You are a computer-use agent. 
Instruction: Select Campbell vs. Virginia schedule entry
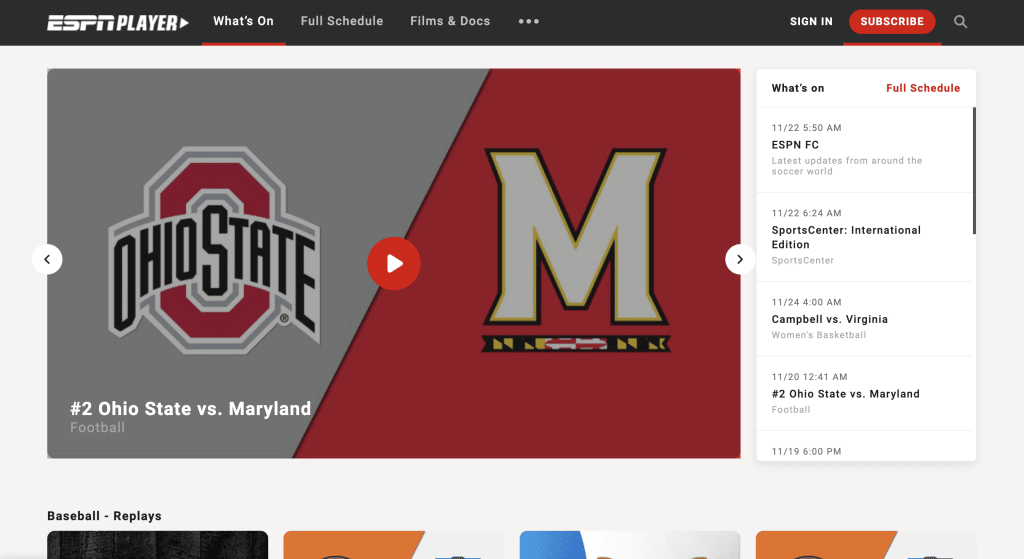point(865,319)
